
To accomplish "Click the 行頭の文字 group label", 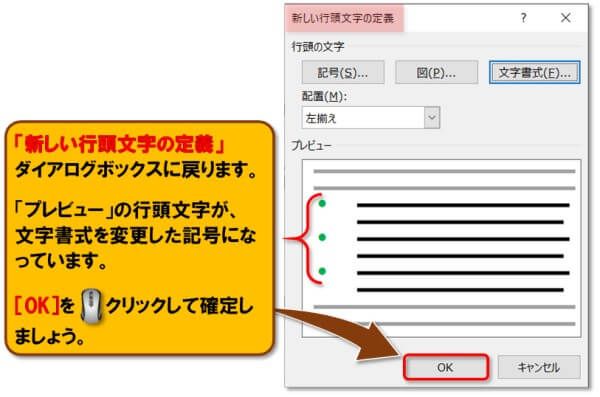I will point(318,47).
